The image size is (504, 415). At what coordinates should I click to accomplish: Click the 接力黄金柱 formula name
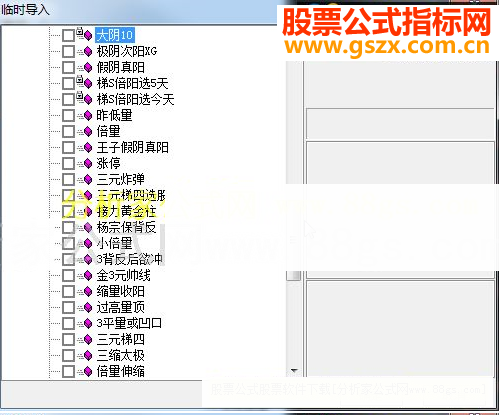(126, 211)
